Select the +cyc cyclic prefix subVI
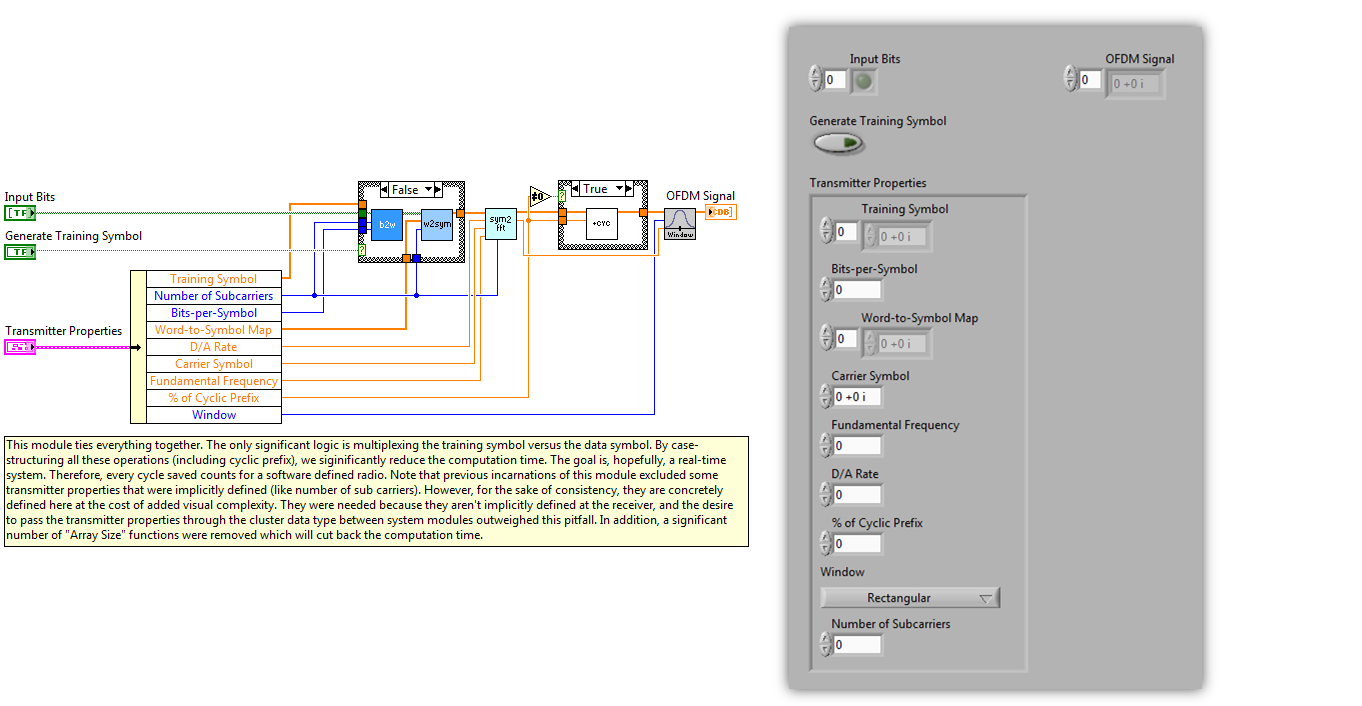Viewport: 1362px width, 706px height. [x=602, y=224]
